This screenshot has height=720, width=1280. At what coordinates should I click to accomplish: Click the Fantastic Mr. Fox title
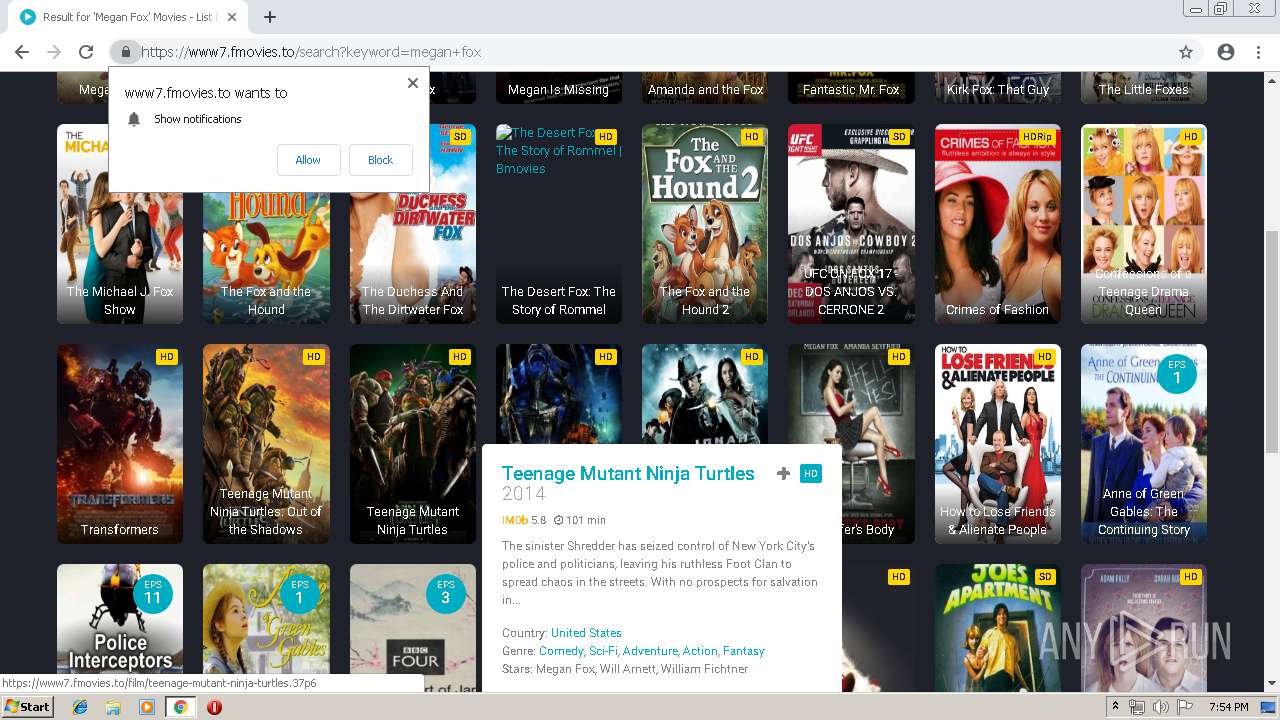851,89
